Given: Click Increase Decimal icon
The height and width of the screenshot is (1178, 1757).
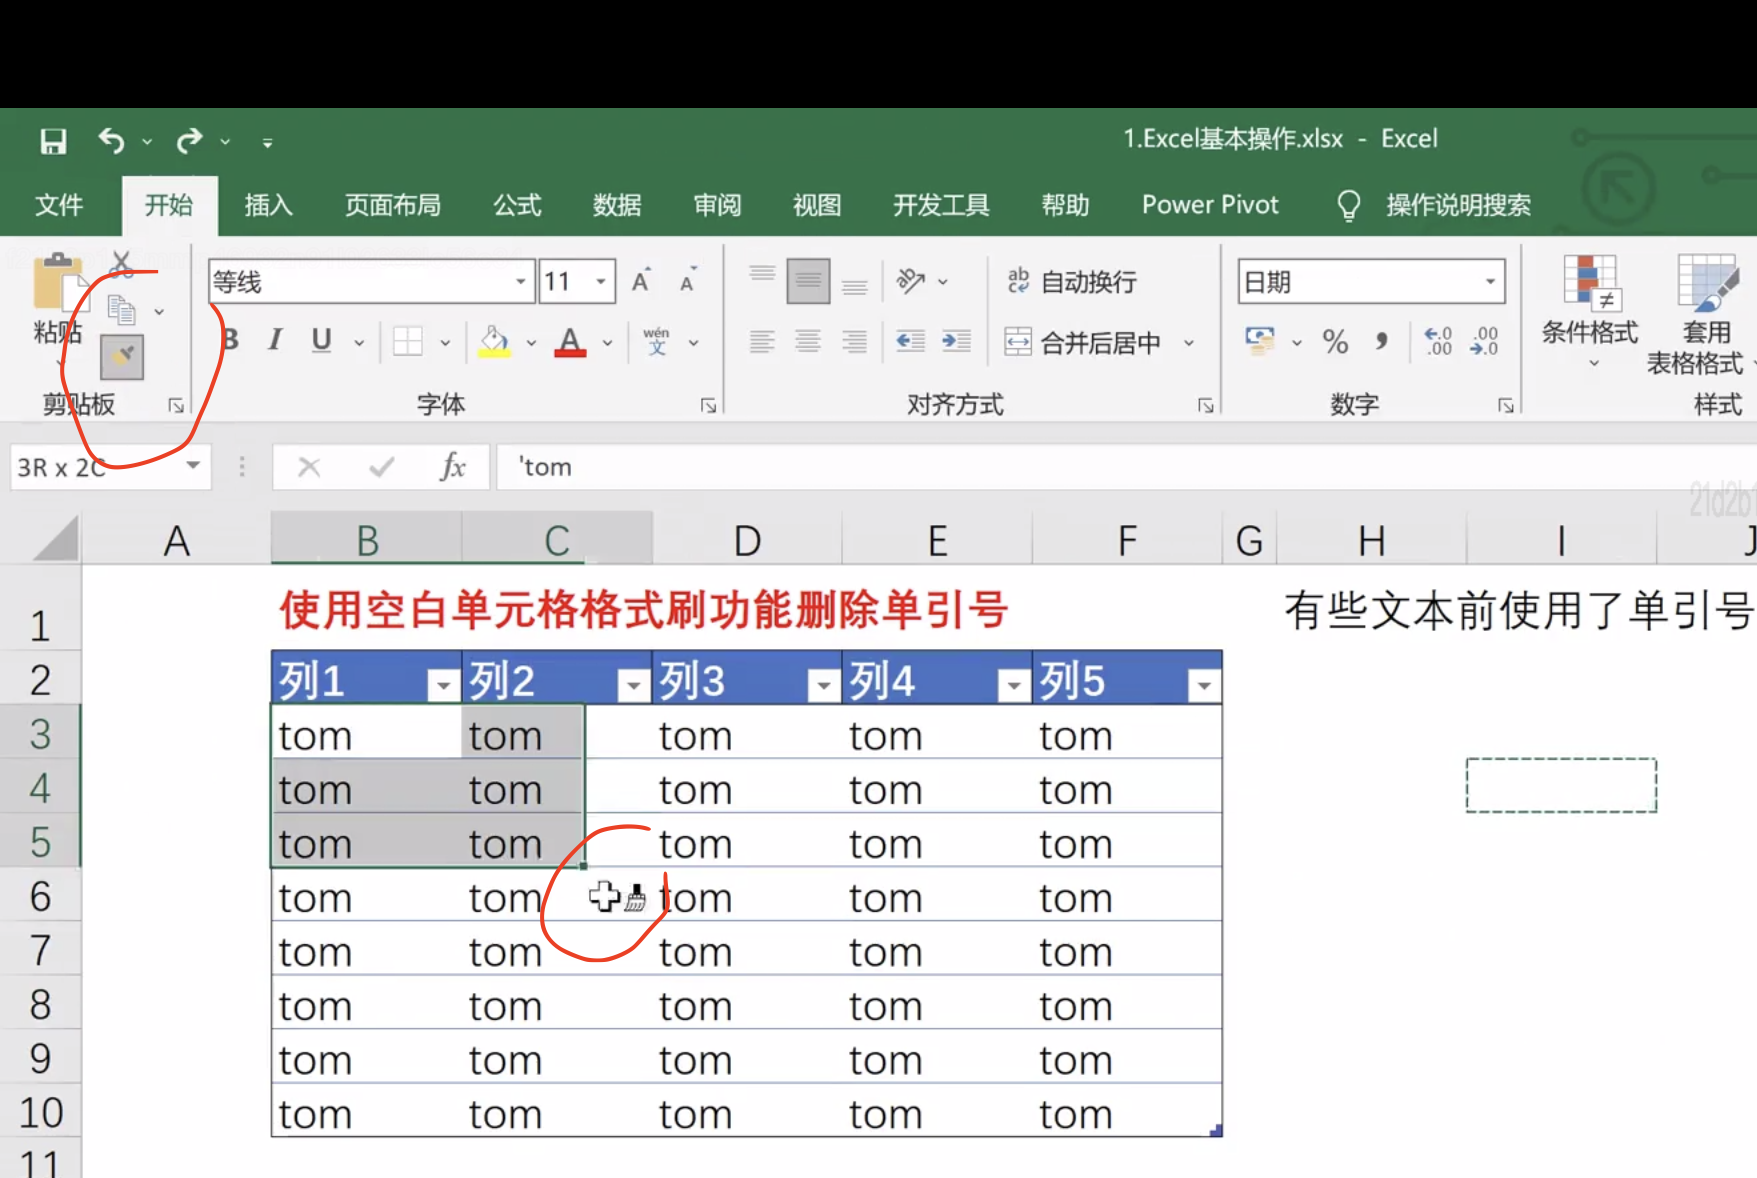Looking at the screenshot, I should click(x=1438, y=342).
